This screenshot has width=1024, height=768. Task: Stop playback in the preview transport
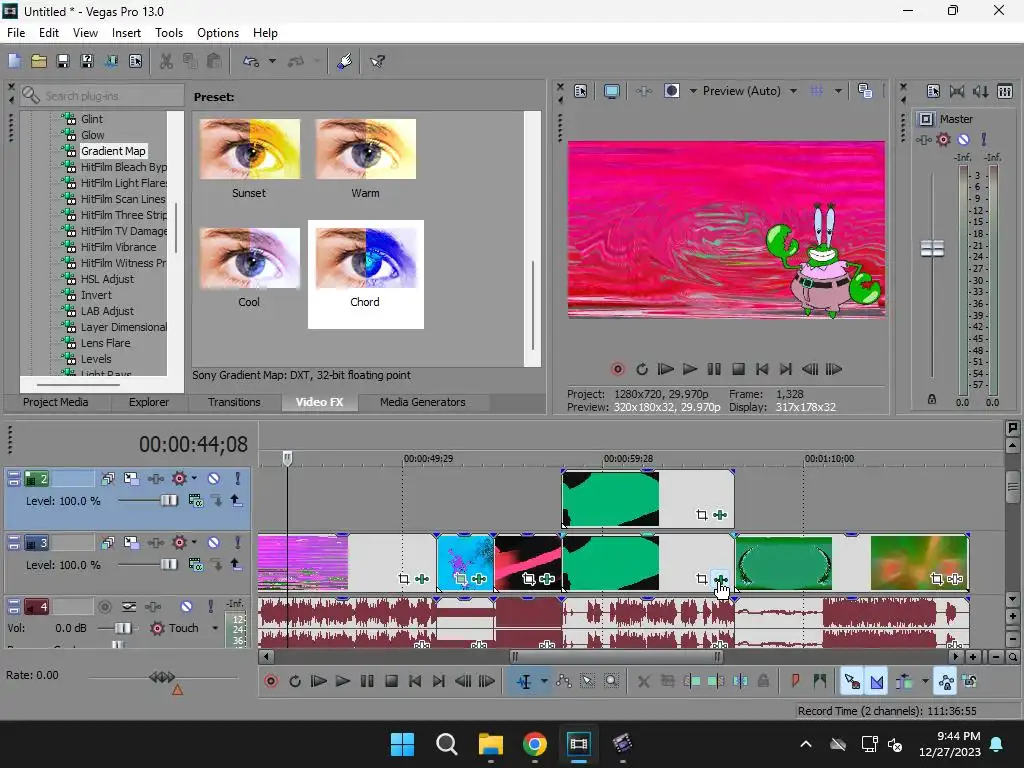click(738, 369)
